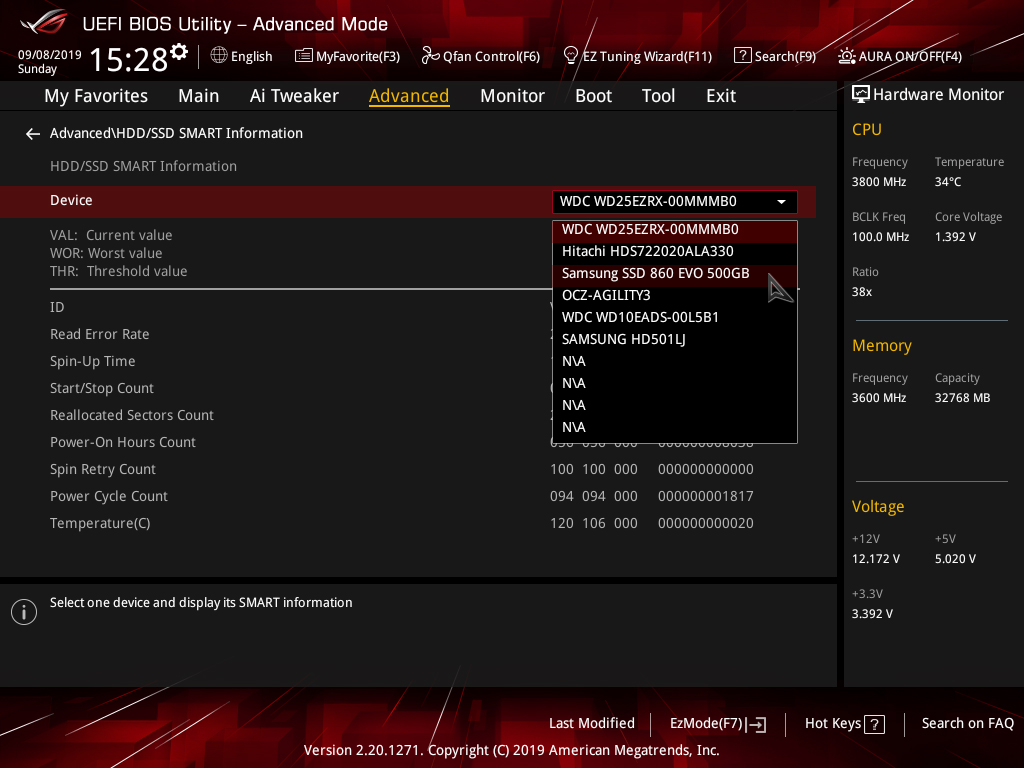Viewport: 1024px width, 768px height.
Task: Click +3.3V value 3.392 V
Action: pyautogui.click(x=872, y=614)
